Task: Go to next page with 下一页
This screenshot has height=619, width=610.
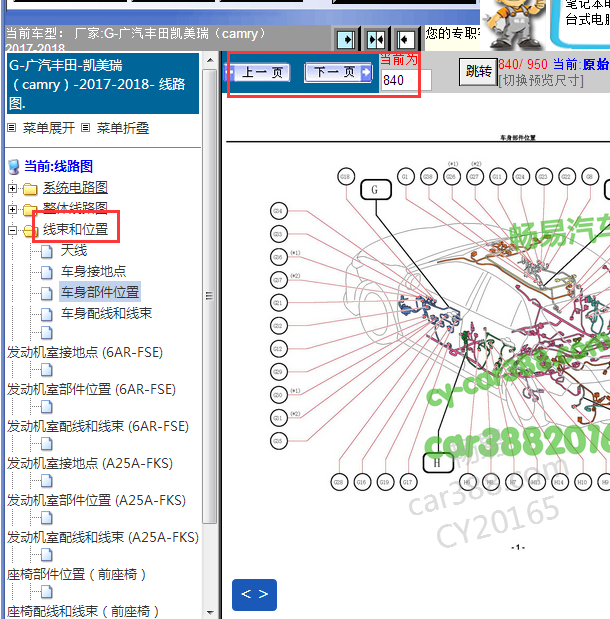Action: point(338,72)
